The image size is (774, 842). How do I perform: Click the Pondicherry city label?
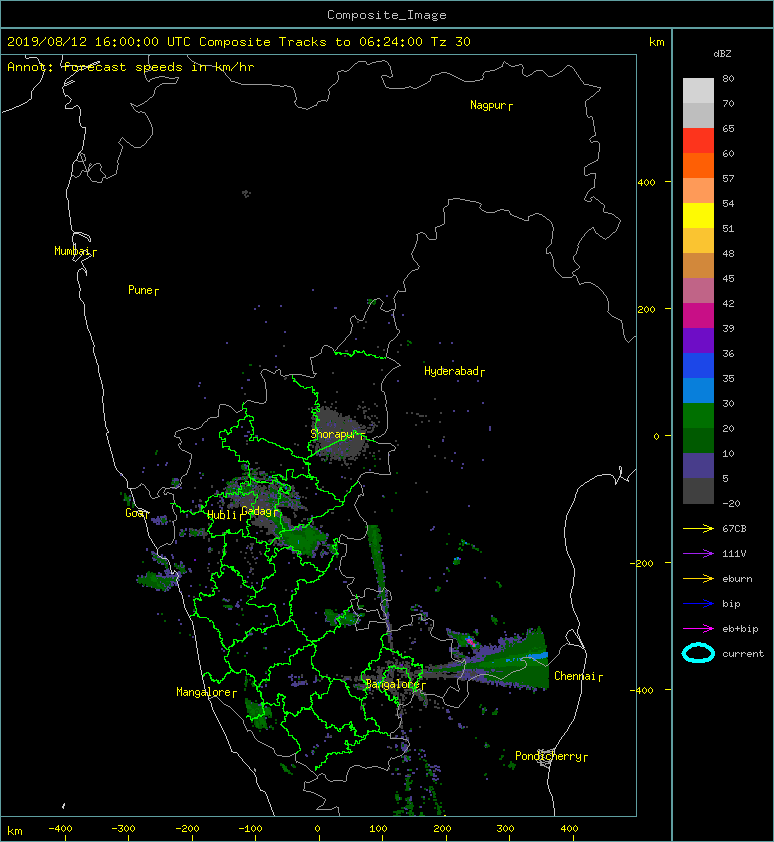point(551,757)
